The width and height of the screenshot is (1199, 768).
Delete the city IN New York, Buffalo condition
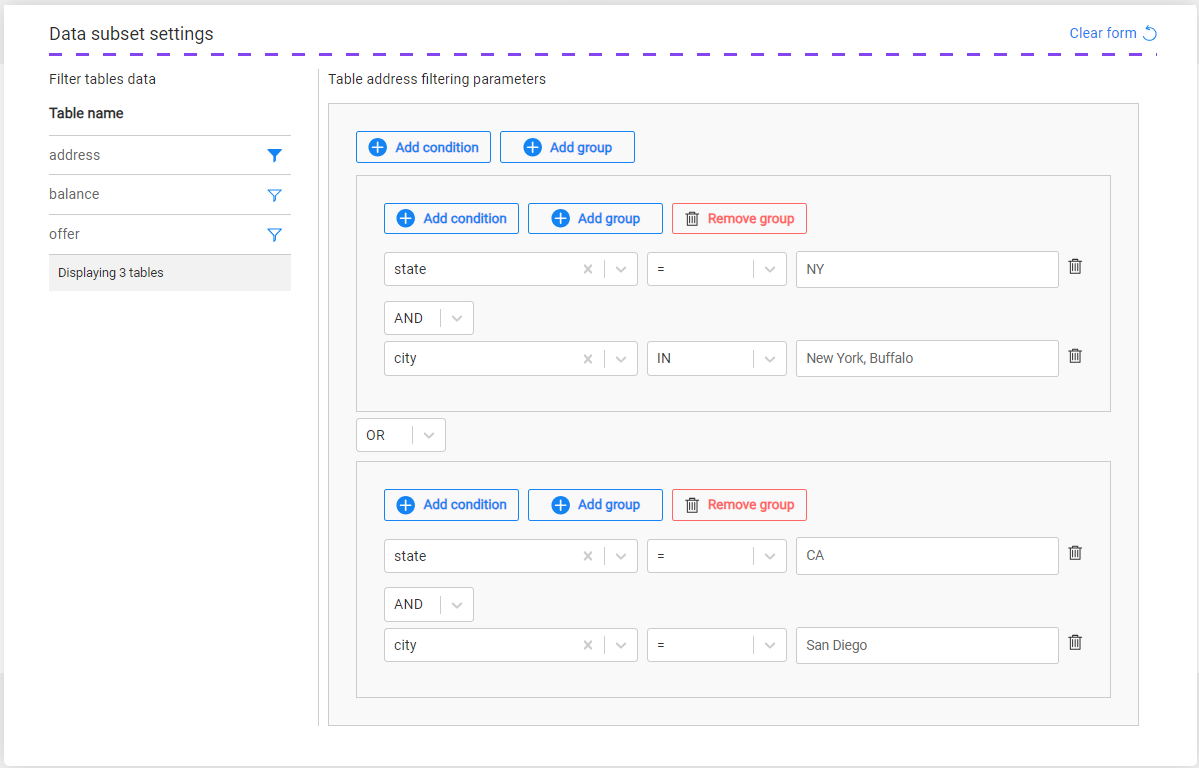click(1075, 356)
